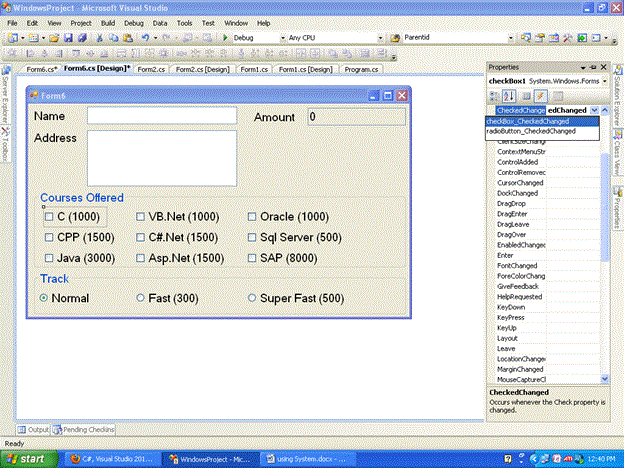Screen dimensions: 624x468
Task: Open the Build menu
Action: point(108,23)
